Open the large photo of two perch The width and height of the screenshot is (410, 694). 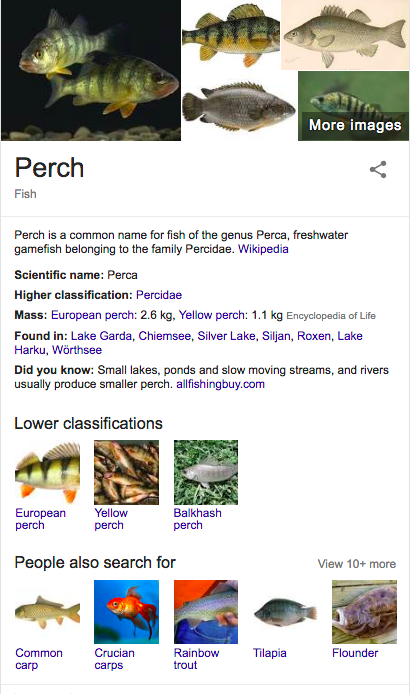point(91,70)
